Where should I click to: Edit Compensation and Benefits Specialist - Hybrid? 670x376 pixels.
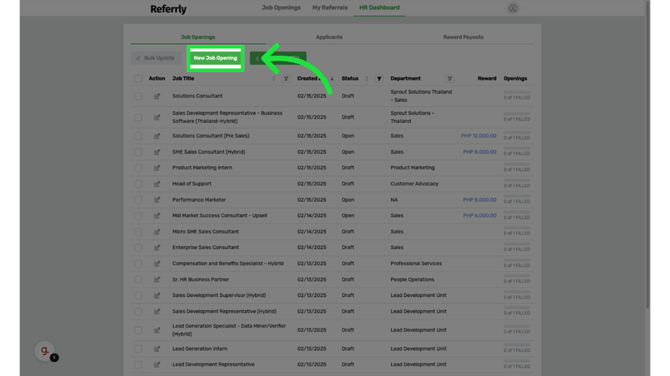coord(157,264)
